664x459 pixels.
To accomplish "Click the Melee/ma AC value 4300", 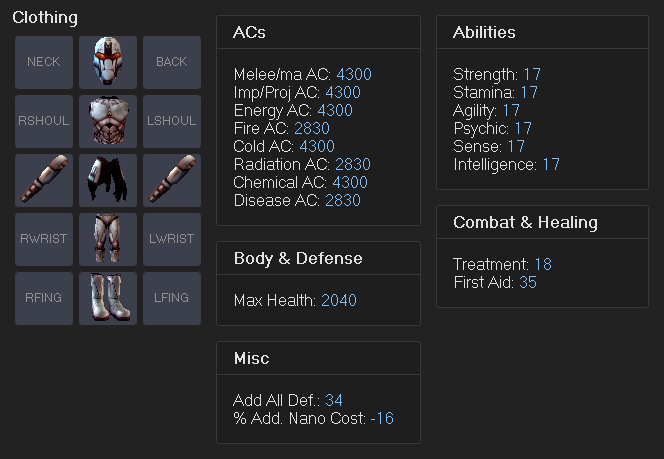I will (354, 75).
